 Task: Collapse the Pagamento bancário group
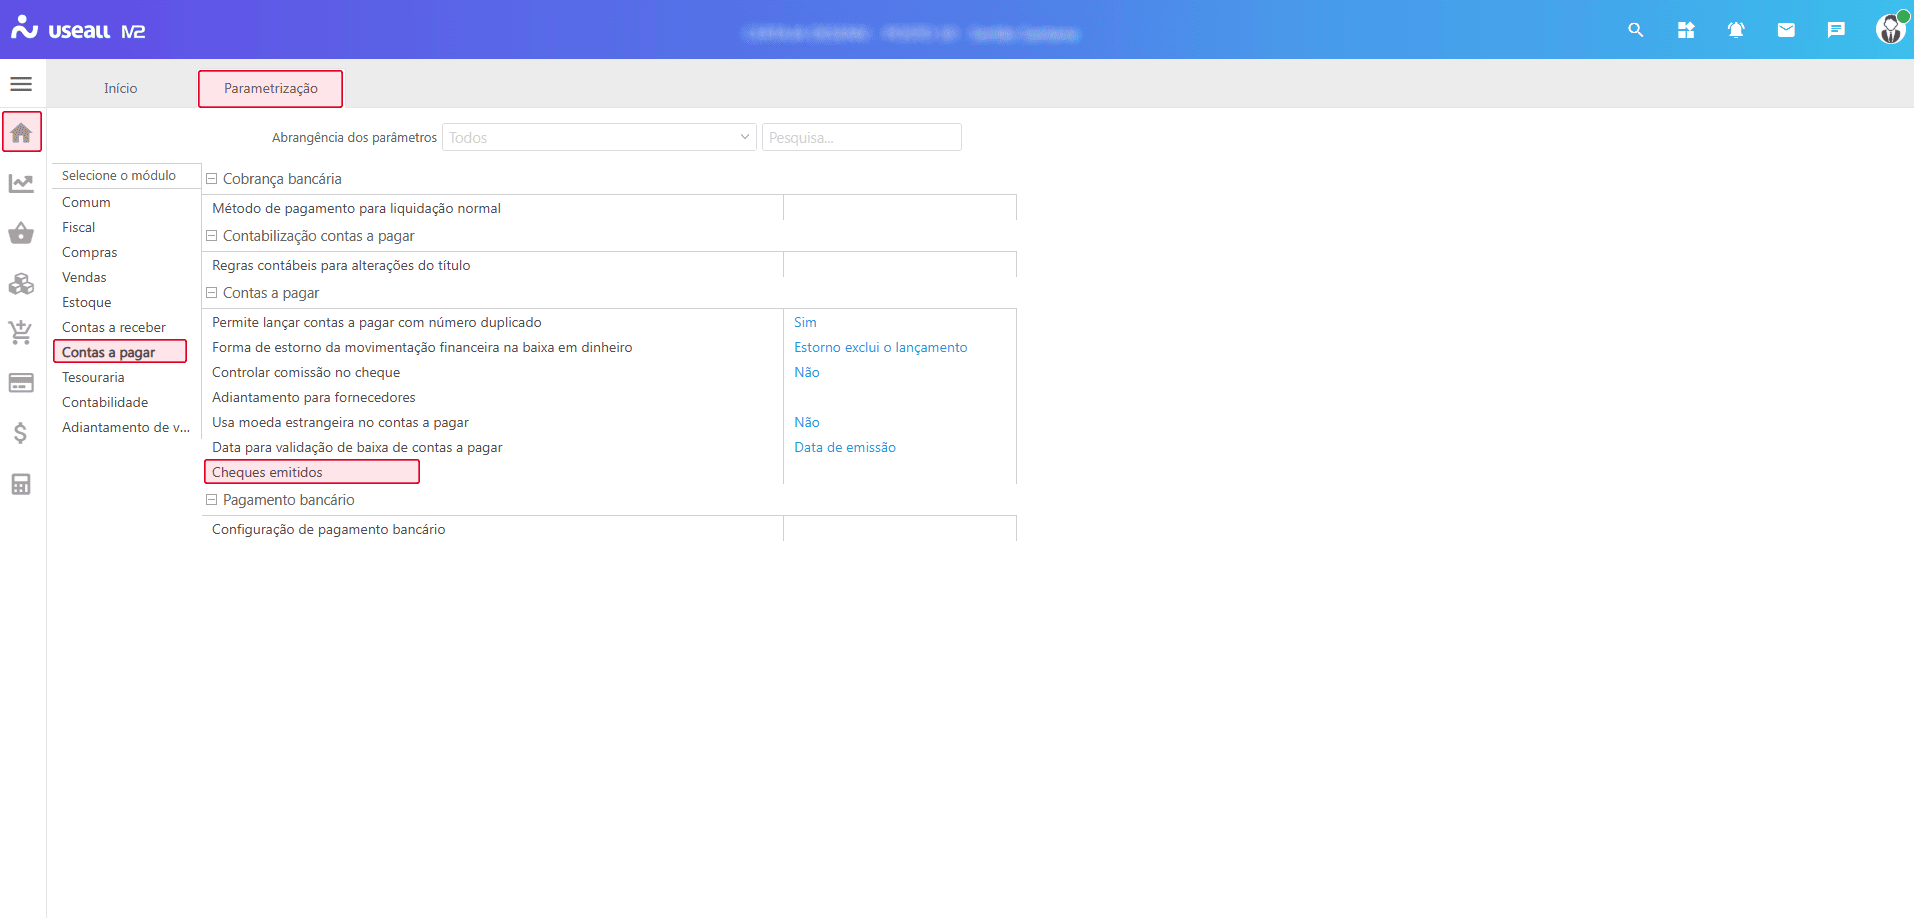(x=212, y=500)
